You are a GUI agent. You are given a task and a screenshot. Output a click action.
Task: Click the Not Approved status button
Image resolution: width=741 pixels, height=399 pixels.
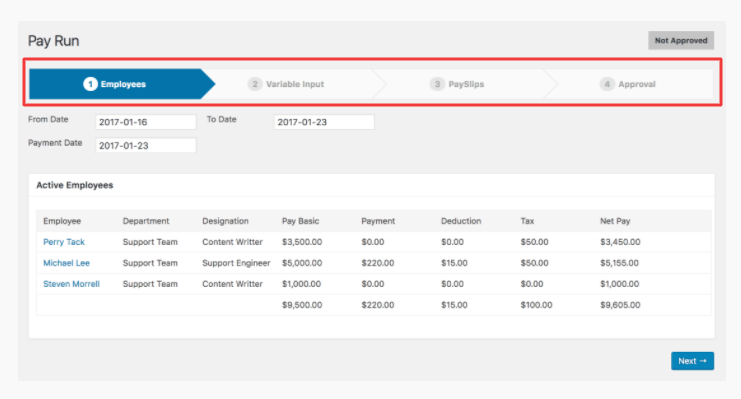(x=681, y=41)
